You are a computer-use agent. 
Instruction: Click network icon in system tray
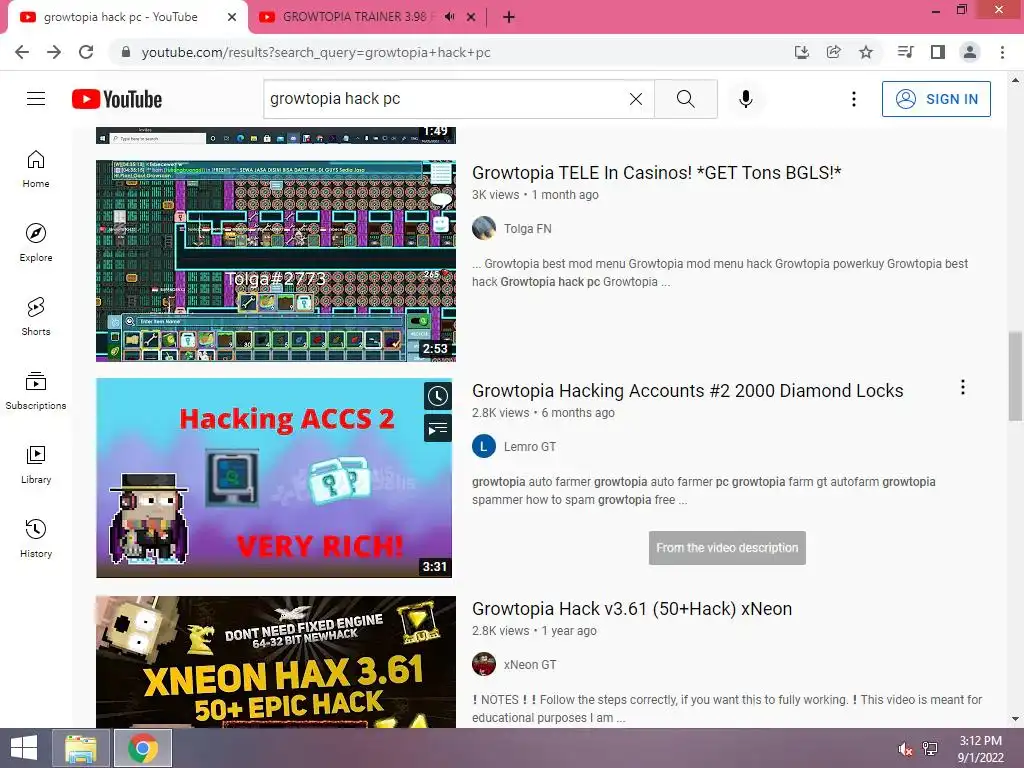tap(930, 749)
